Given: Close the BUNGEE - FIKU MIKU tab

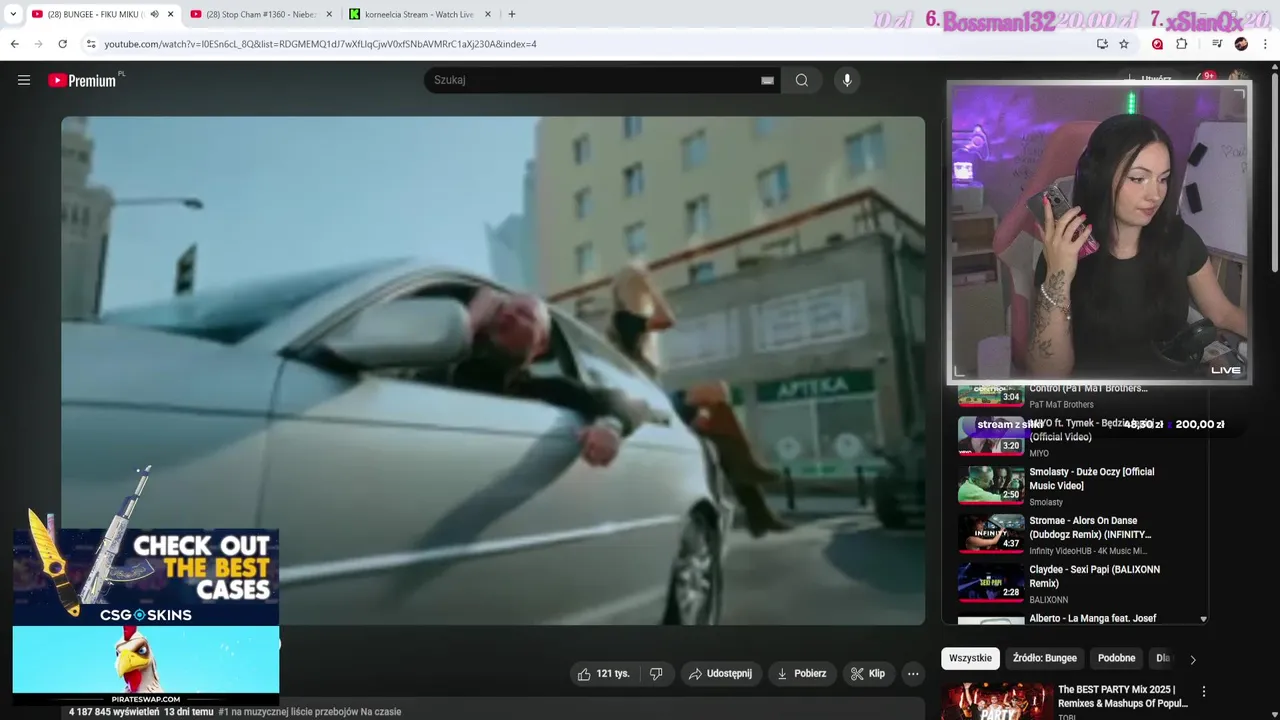Looking at the screenshot, I should [170, 15].
